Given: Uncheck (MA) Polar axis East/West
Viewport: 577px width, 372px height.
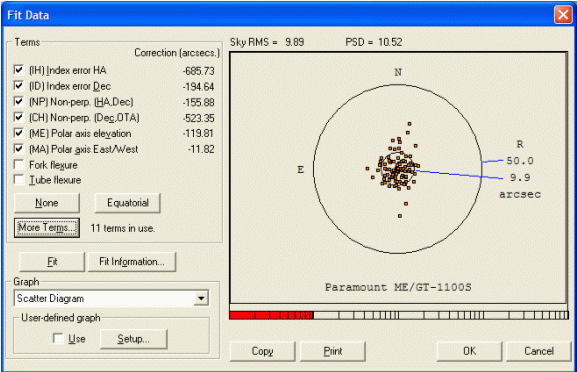Looking at the screenshot, I should [x=18, y=149].
